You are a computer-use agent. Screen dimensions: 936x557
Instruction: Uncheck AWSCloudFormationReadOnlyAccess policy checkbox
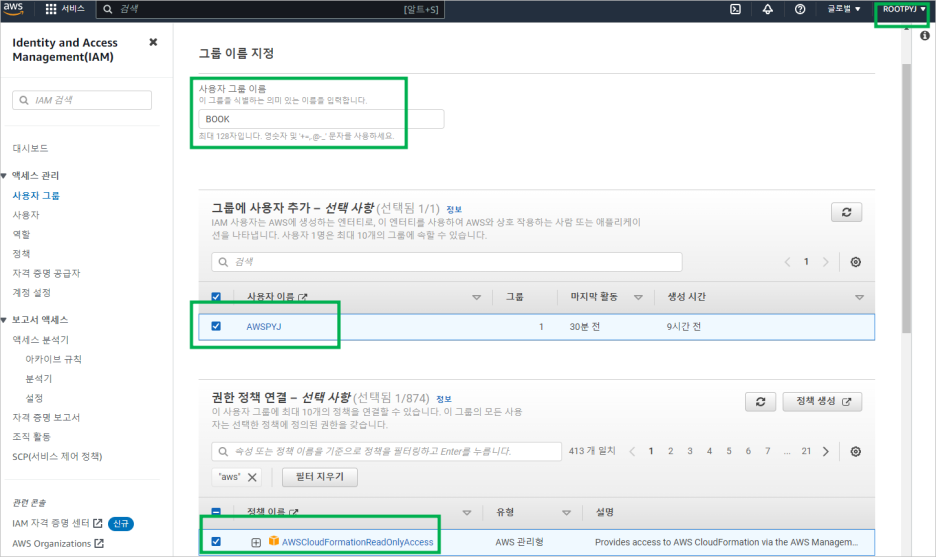point(216,541)
